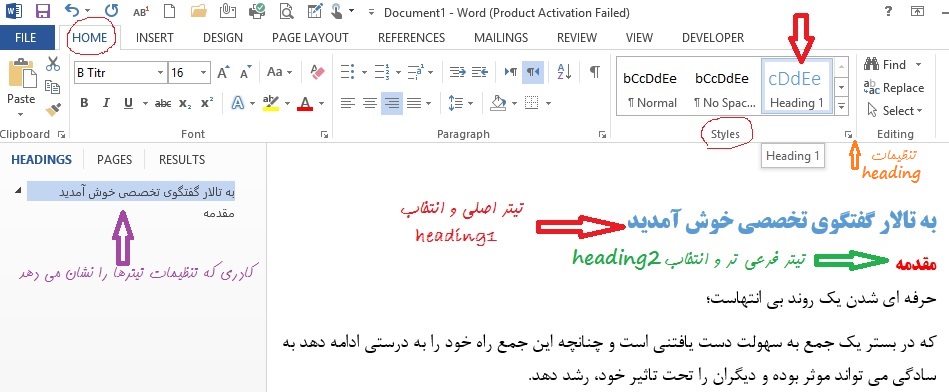Decrease font size with Shrink Font
This screenshot has height=392, width=949.
click(245, 73)
